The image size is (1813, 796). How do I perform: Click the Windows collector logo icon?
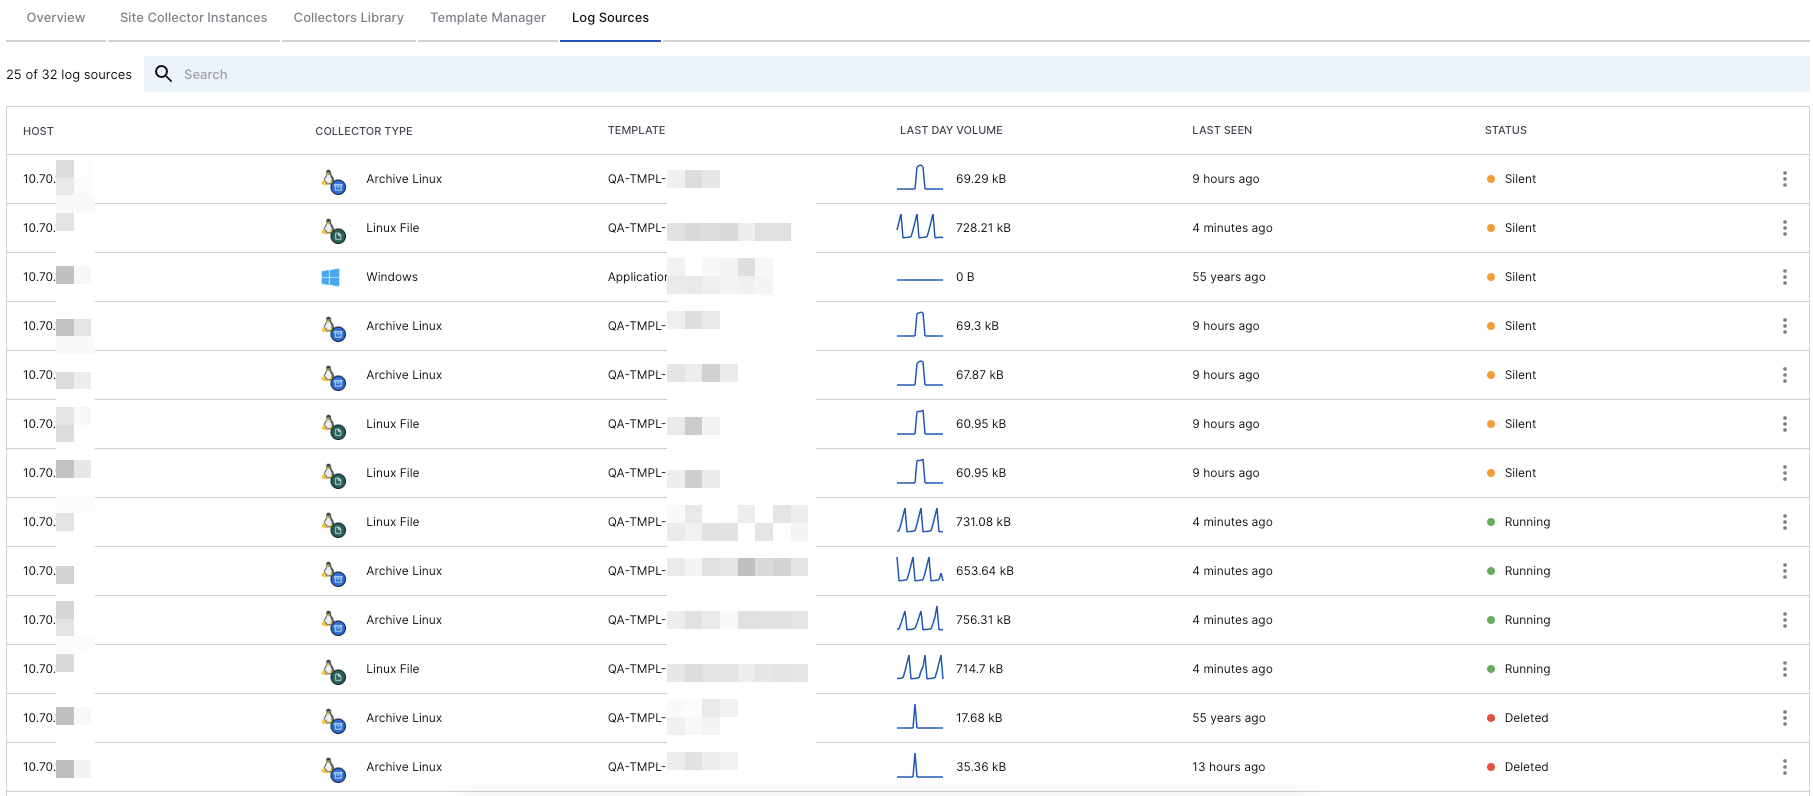[330, 277]
